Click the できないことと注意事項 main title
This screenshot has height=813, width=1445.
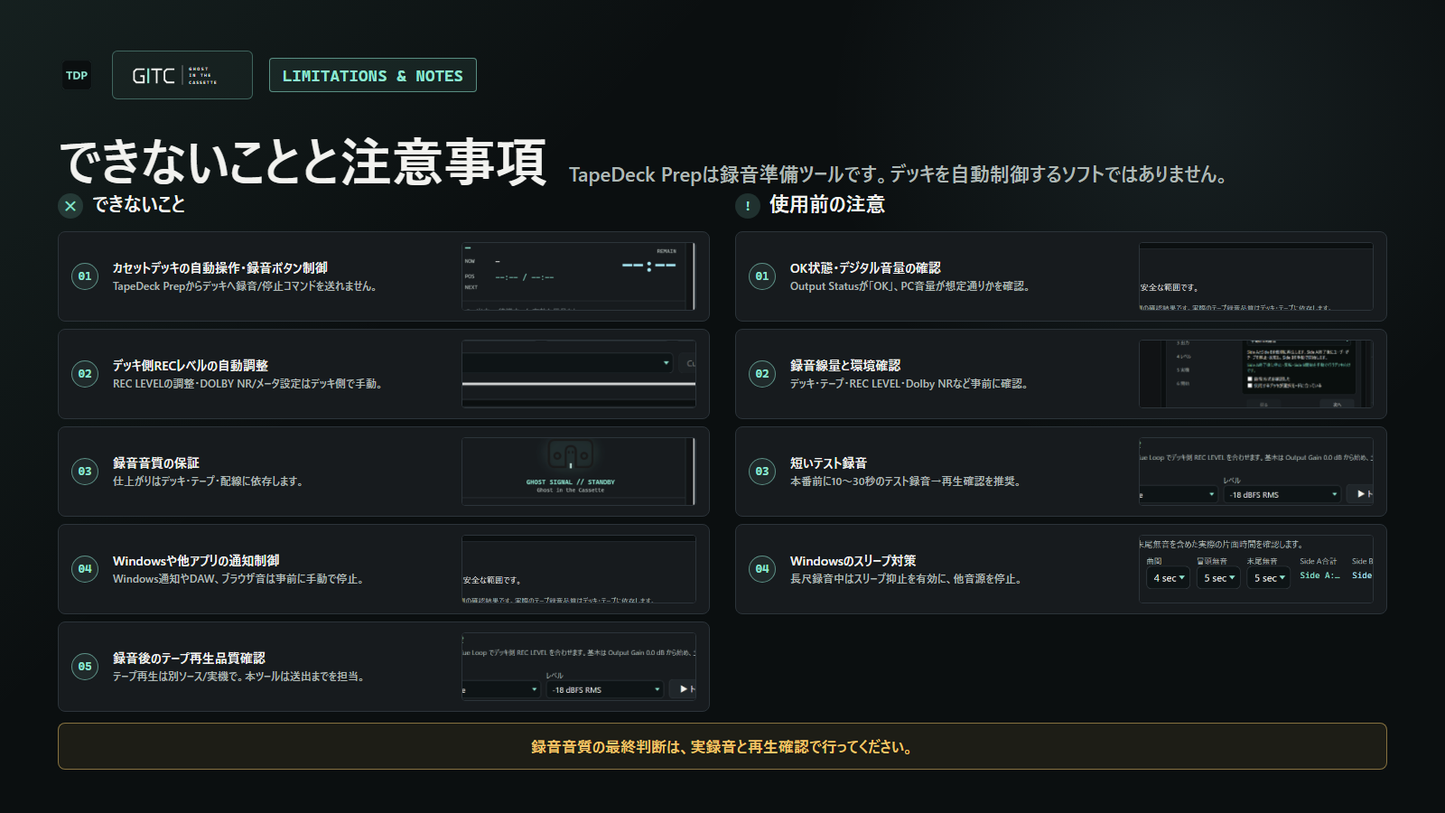click(302, 162)
